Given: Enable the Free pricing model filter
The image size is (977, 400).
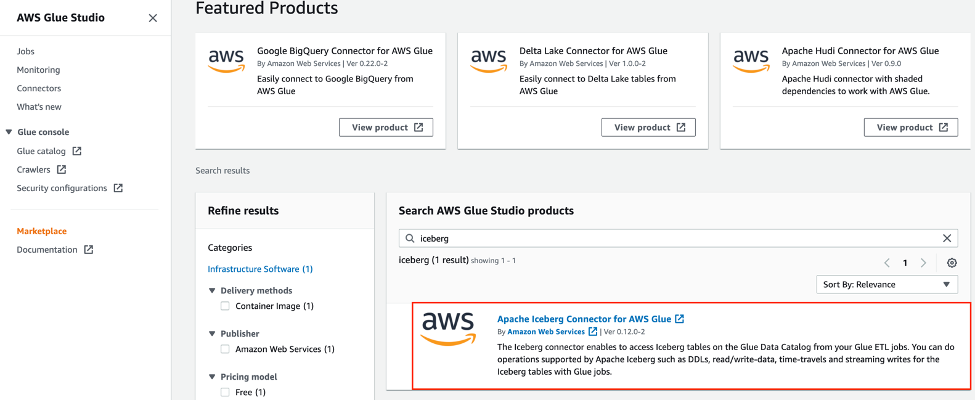Looking at the screenshot, I should 225,392.
